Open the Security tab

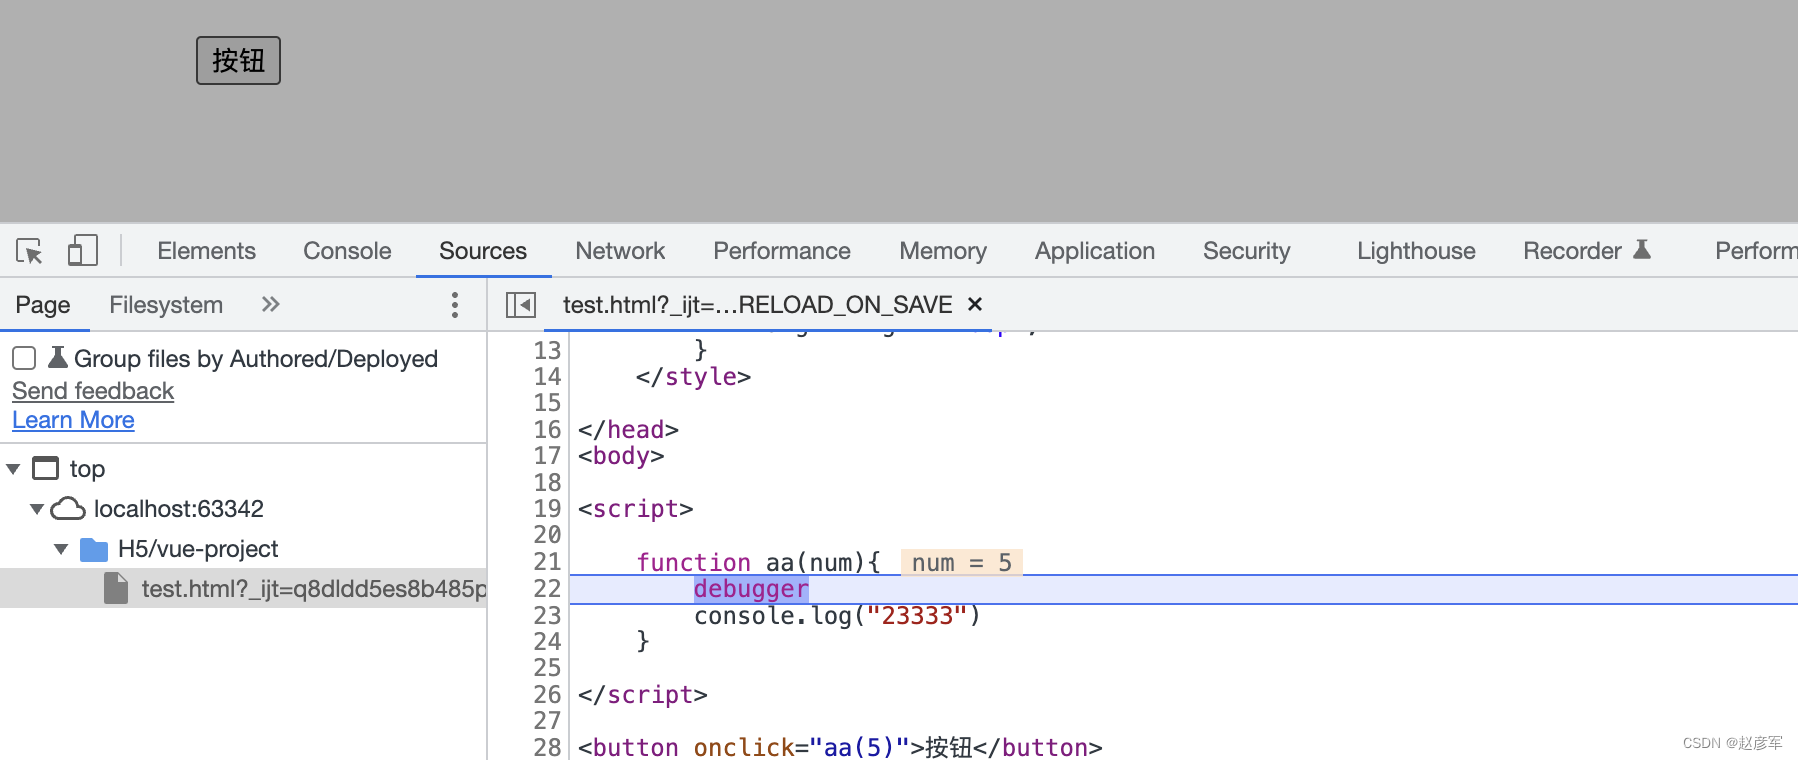[x=1247, y=251]
